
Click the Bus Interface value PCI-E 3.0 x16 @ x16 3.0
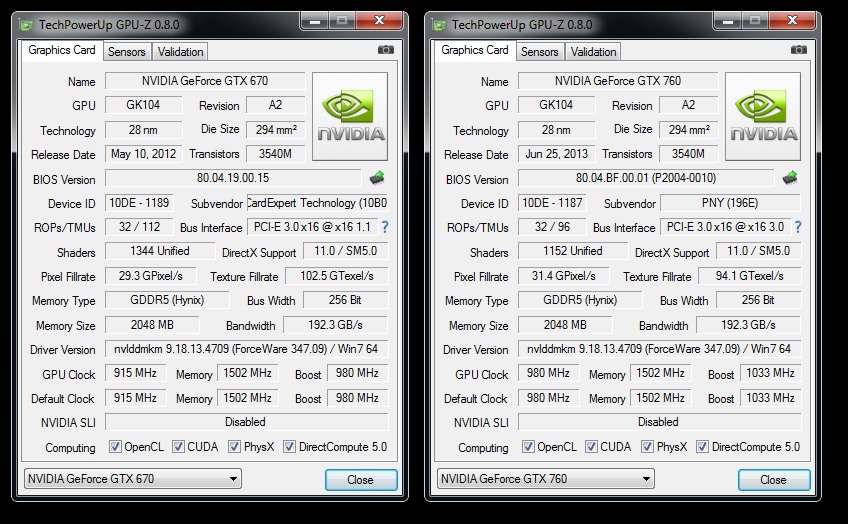pos(726,227)
